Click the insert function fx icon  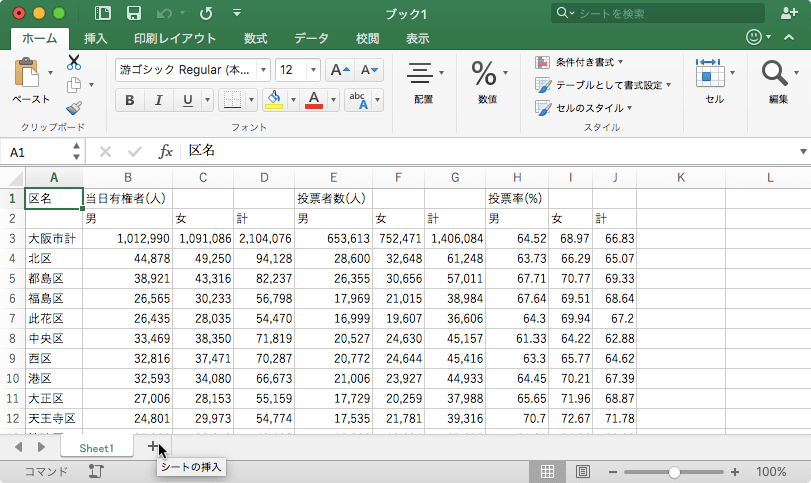166,152
